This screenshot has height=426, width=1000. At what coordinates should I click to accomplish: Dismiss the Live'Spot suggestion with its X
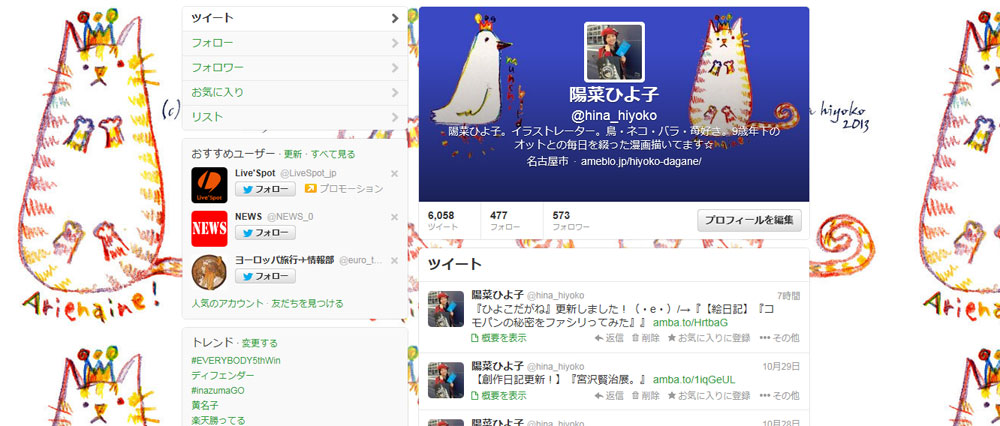point(394,174)
